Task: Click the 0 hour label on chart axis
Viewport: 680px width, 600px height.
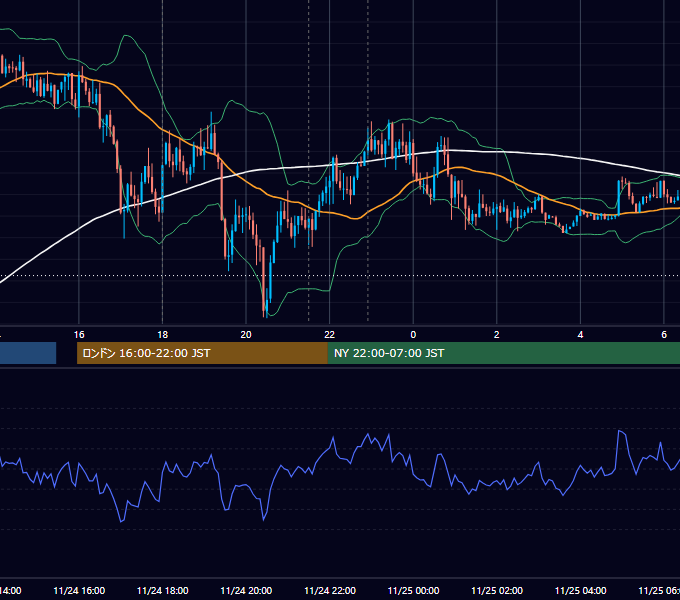Action: (x=413, y=335)
